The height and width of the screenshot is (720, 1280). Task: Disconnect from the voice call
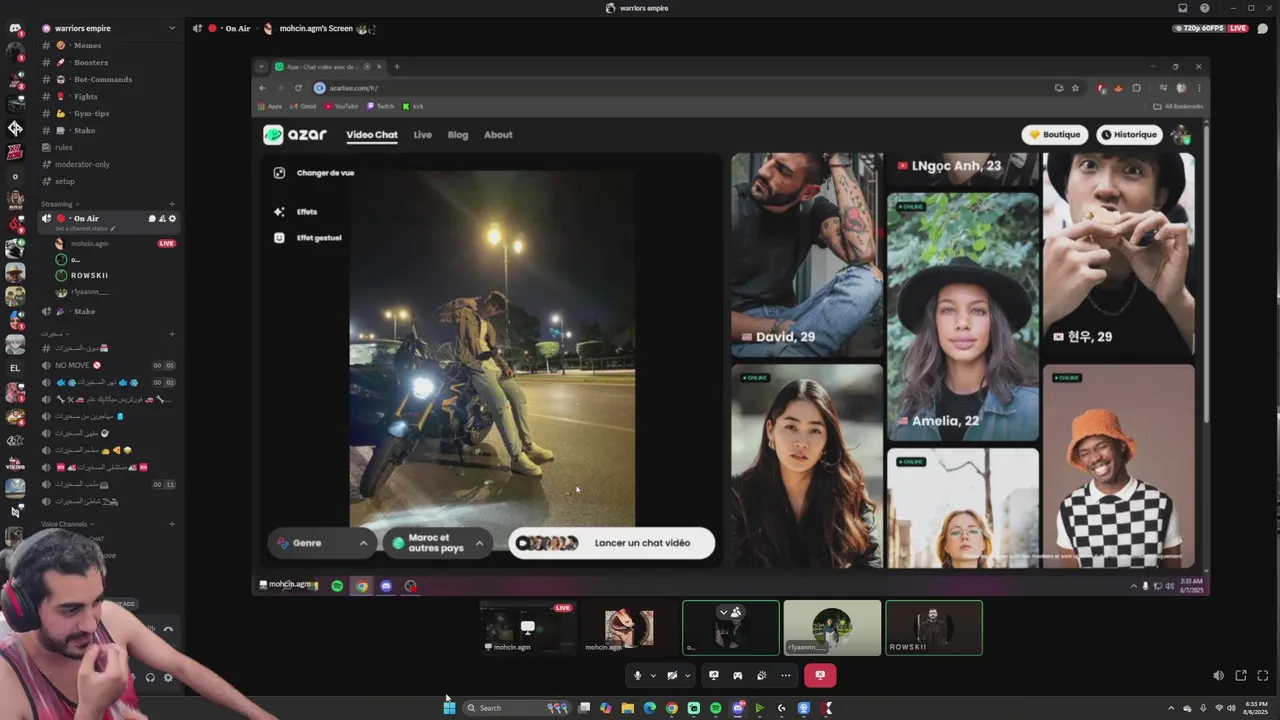tap(820, 675)
